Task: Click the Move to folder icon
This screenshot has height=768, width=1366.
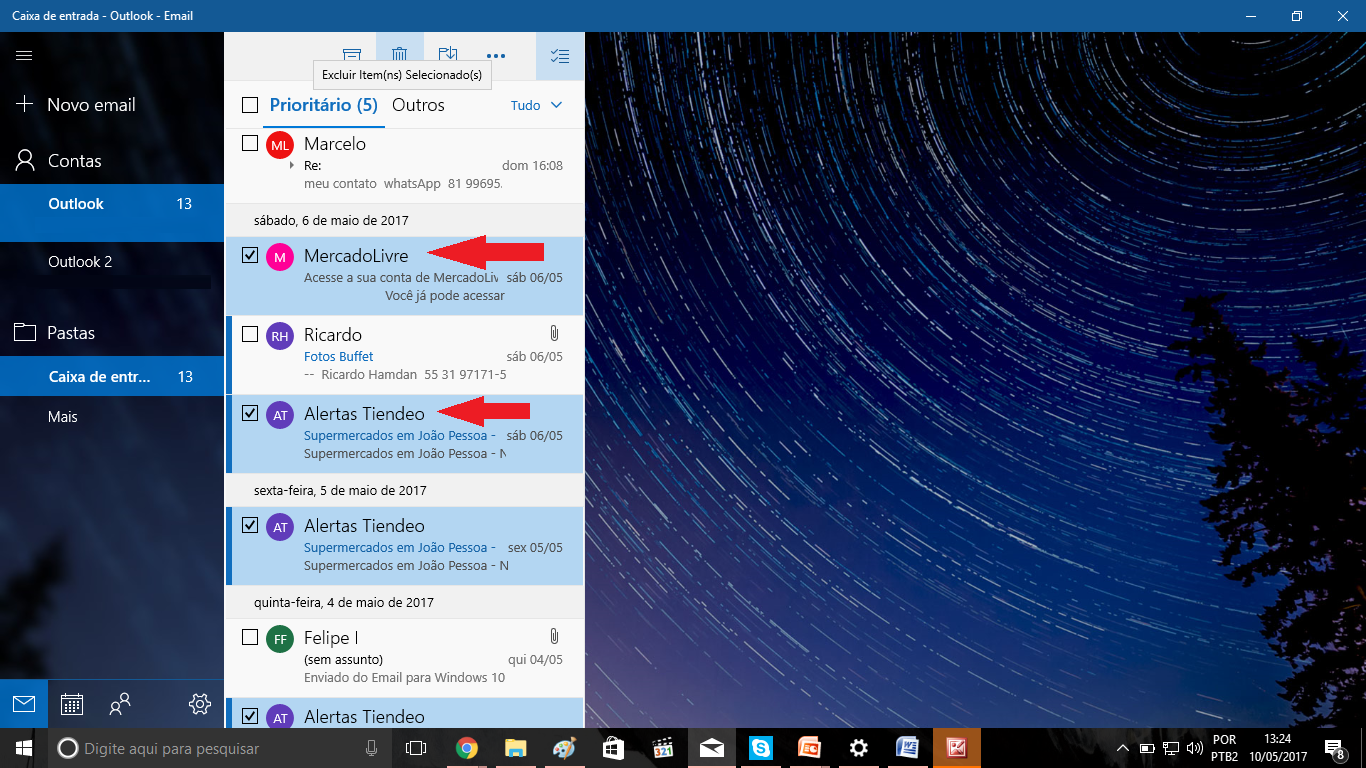Action: click(448, 56)
